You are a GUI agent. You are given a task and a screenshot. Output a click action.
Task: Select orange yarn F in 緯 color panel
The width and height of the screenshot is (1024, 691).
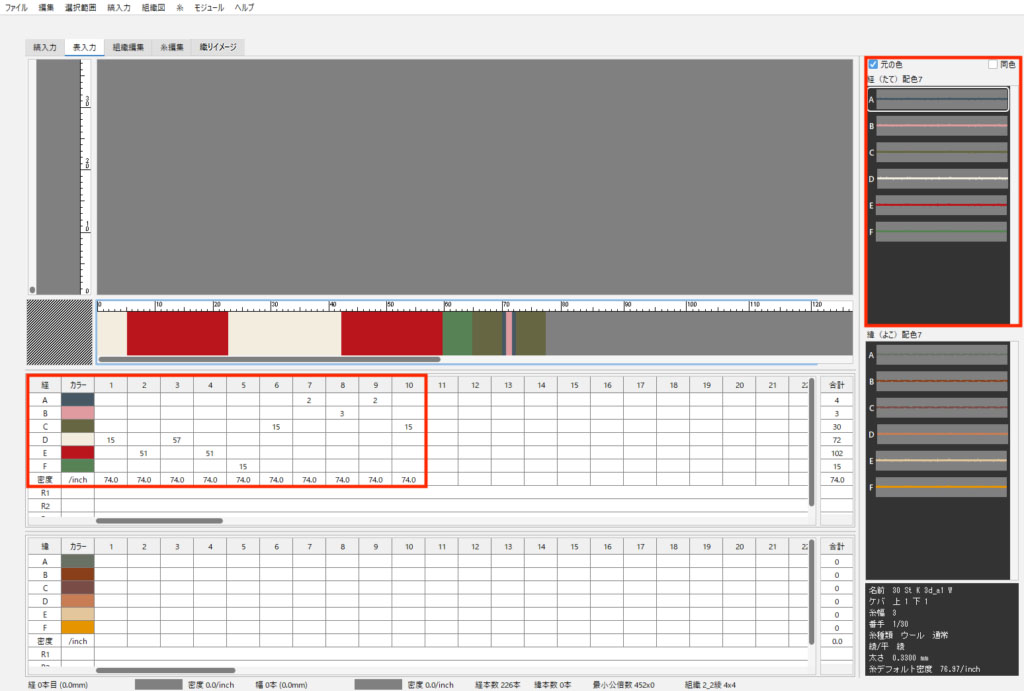941,487
